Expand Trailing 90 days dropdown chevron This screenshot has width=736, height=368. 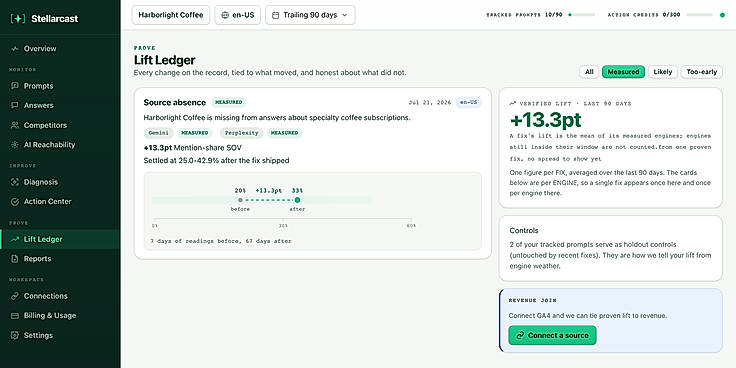(345, 15)
